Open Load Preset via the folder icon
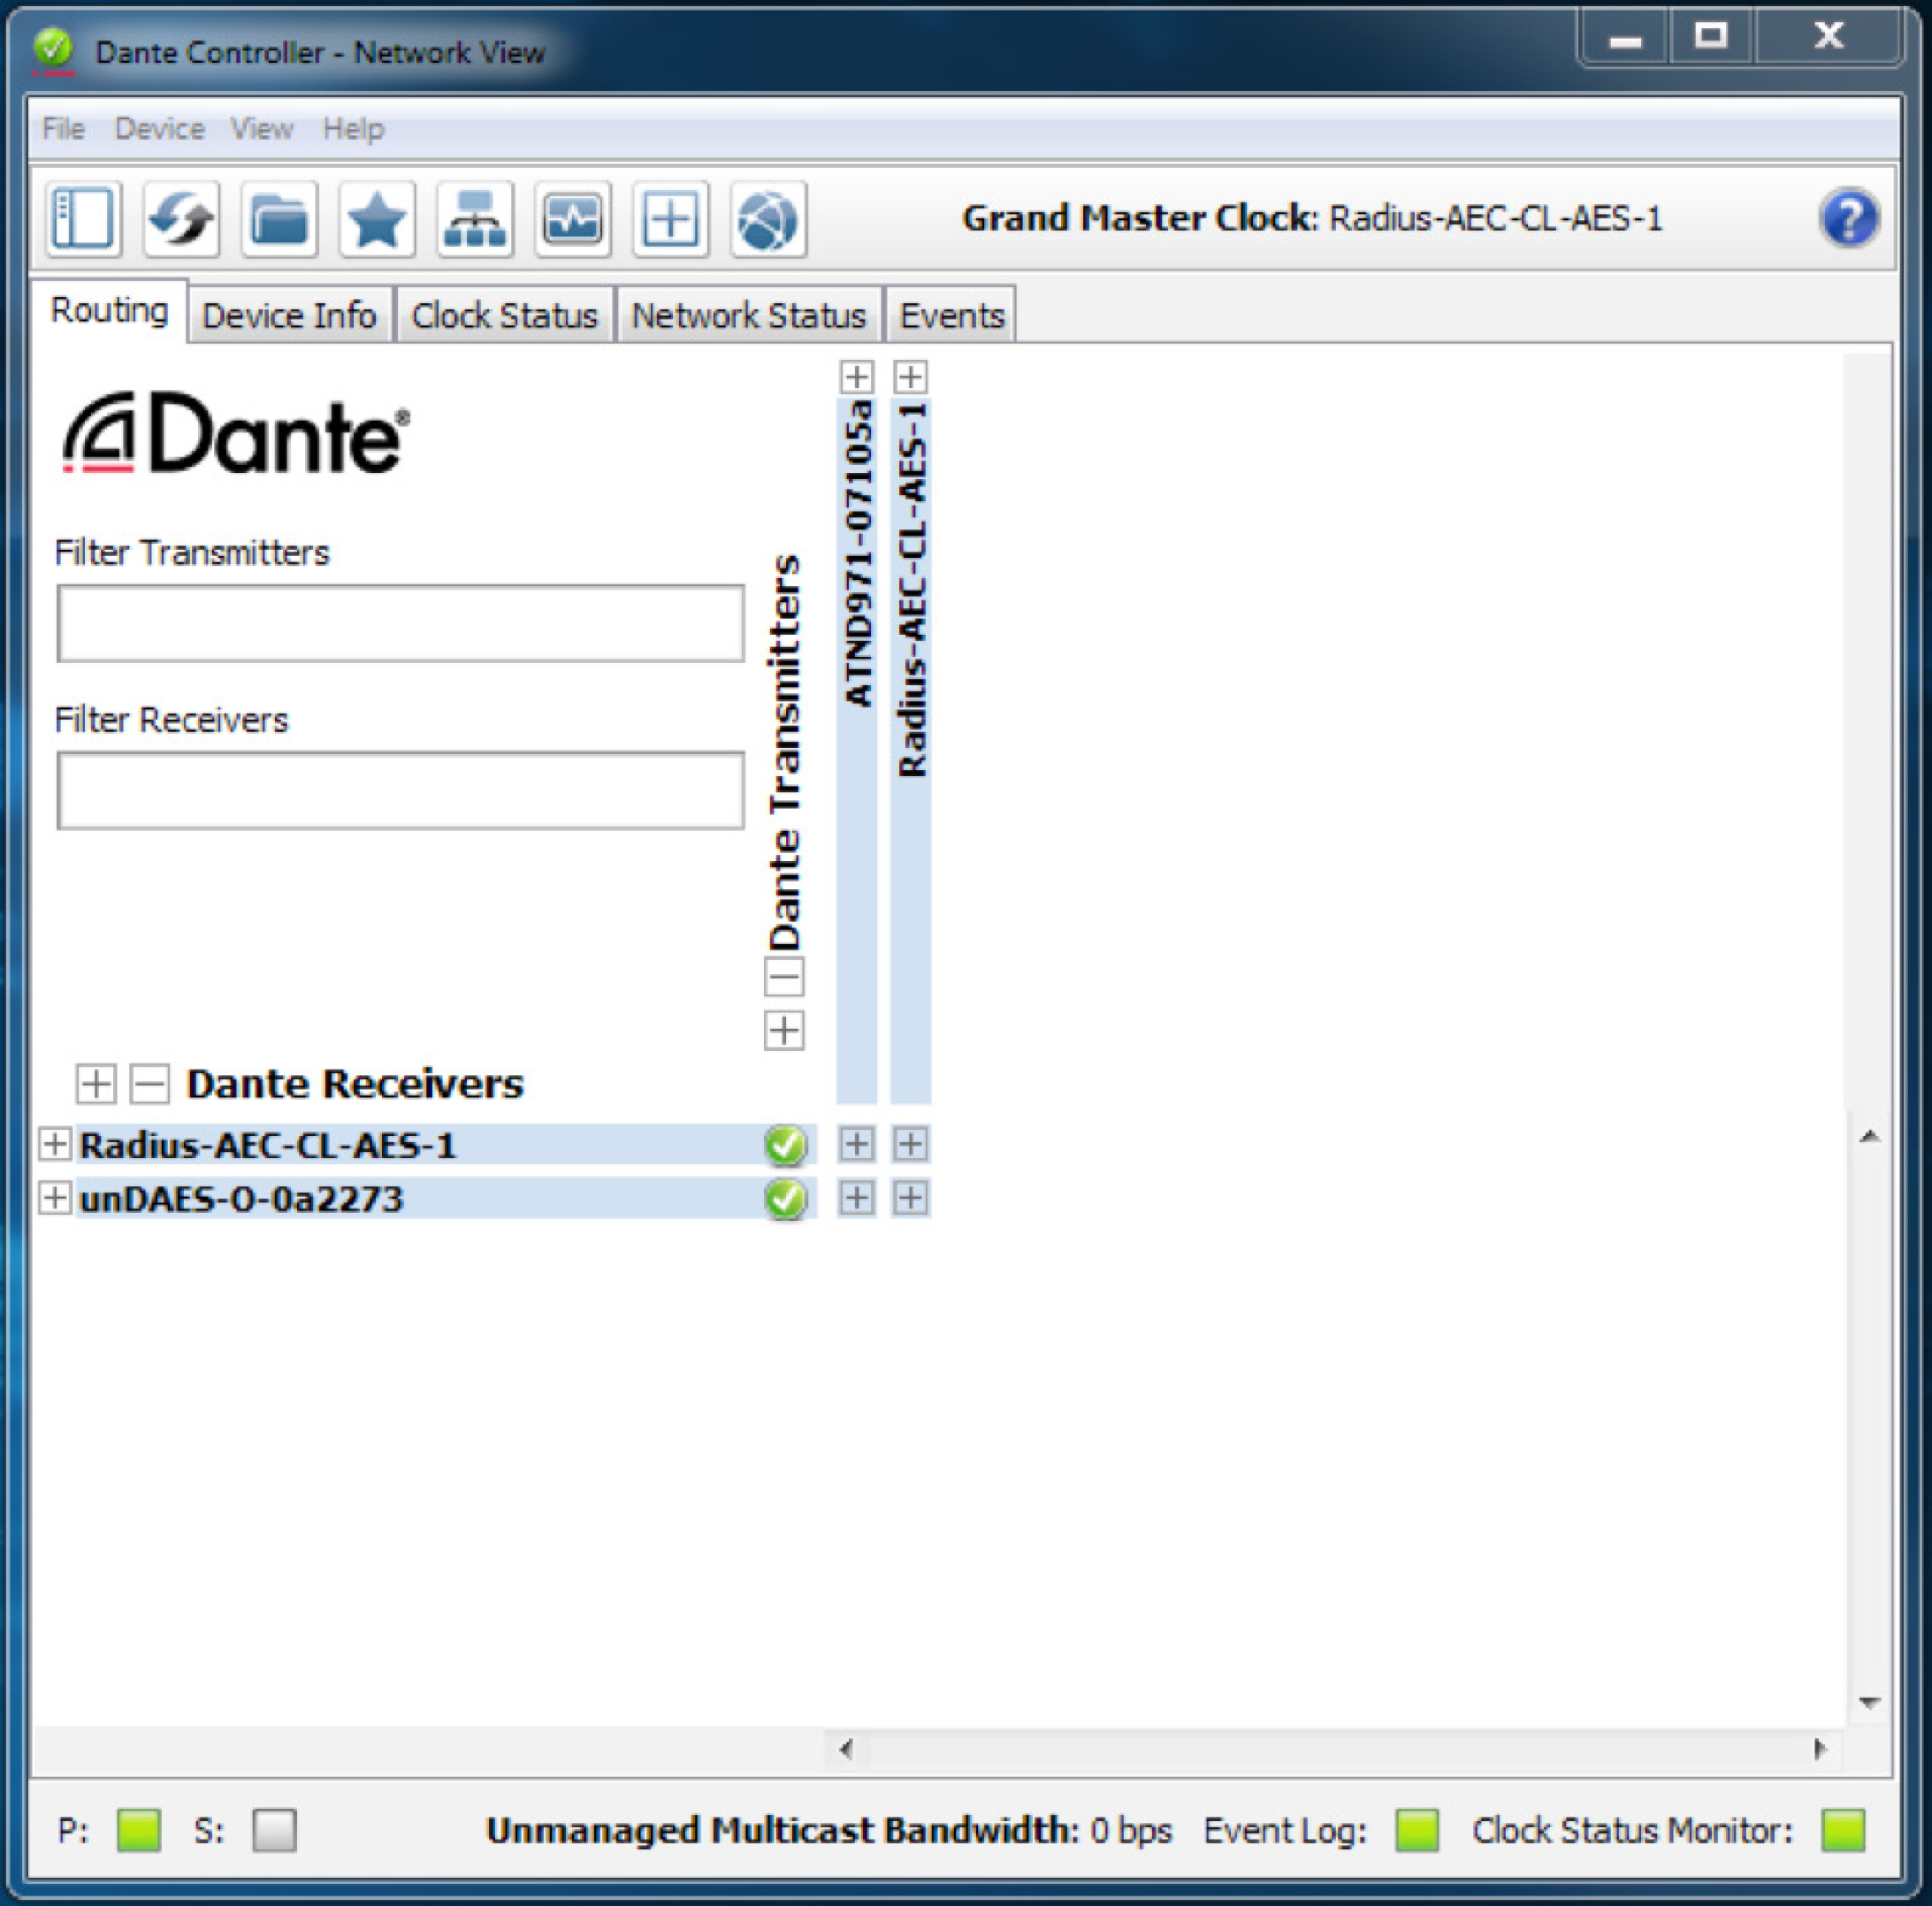Screen dimensions: 1932x1906 [x=279, y=219]
